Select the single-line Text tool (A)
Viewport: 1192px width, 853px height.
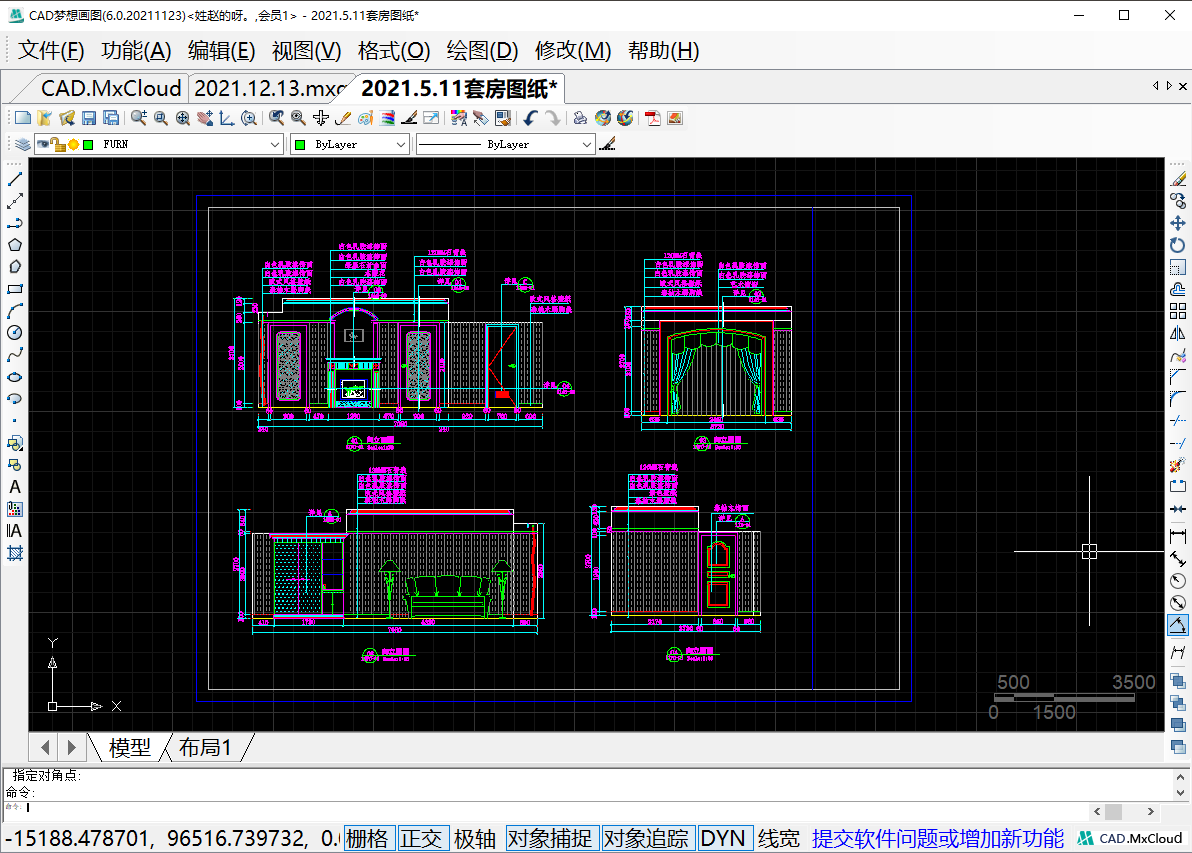(x=14, y=487)
